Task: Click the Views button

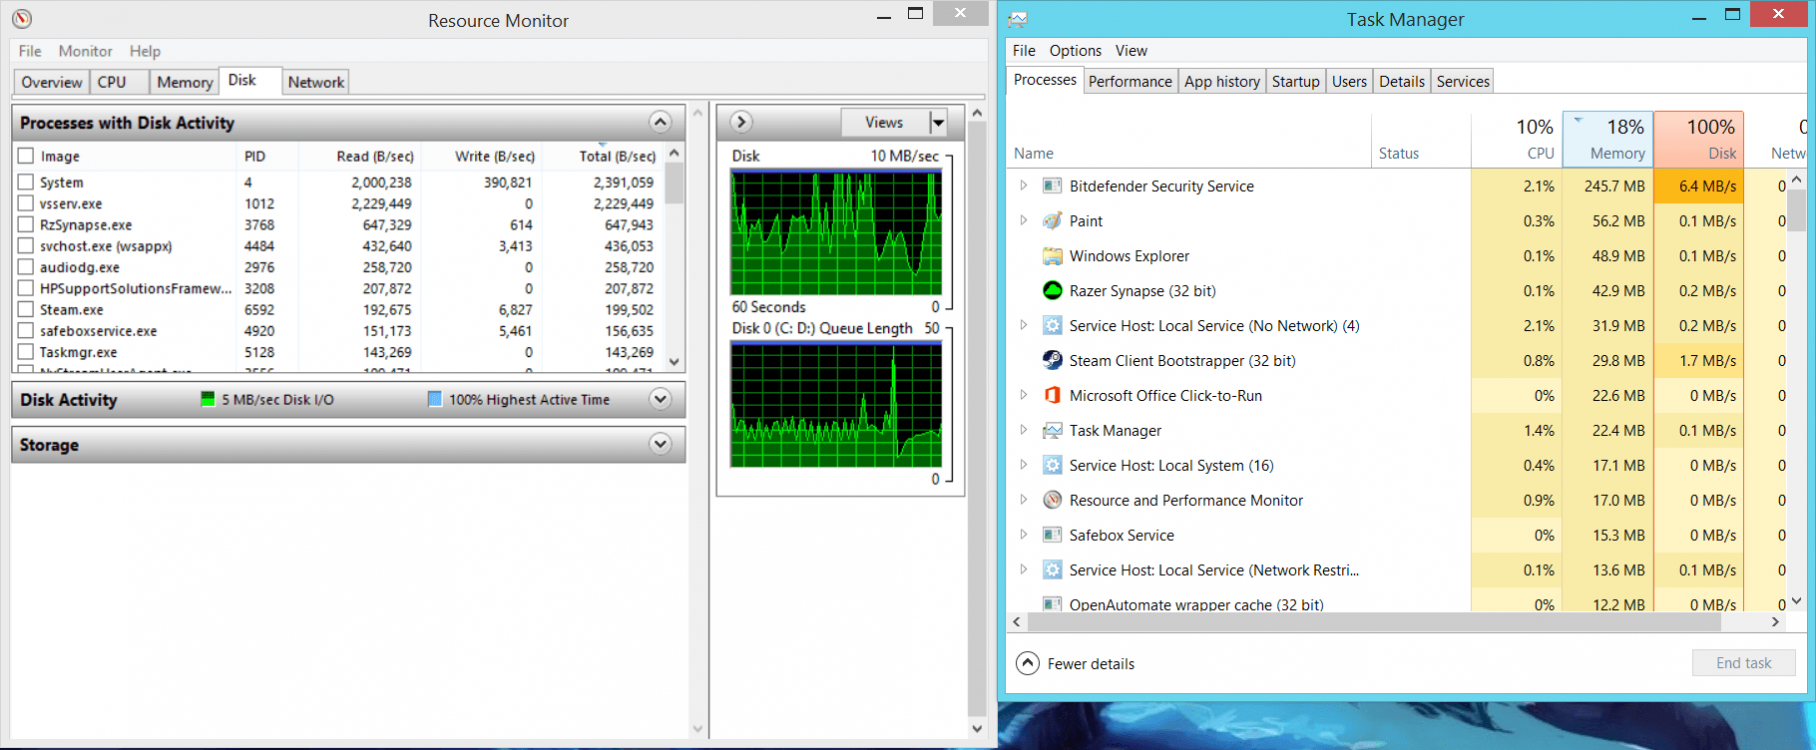Action: (884, 122)
